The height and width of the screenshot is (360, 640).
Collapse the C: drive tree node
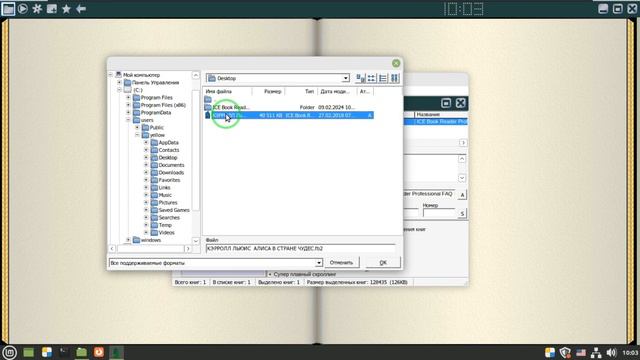click(120, 90)
